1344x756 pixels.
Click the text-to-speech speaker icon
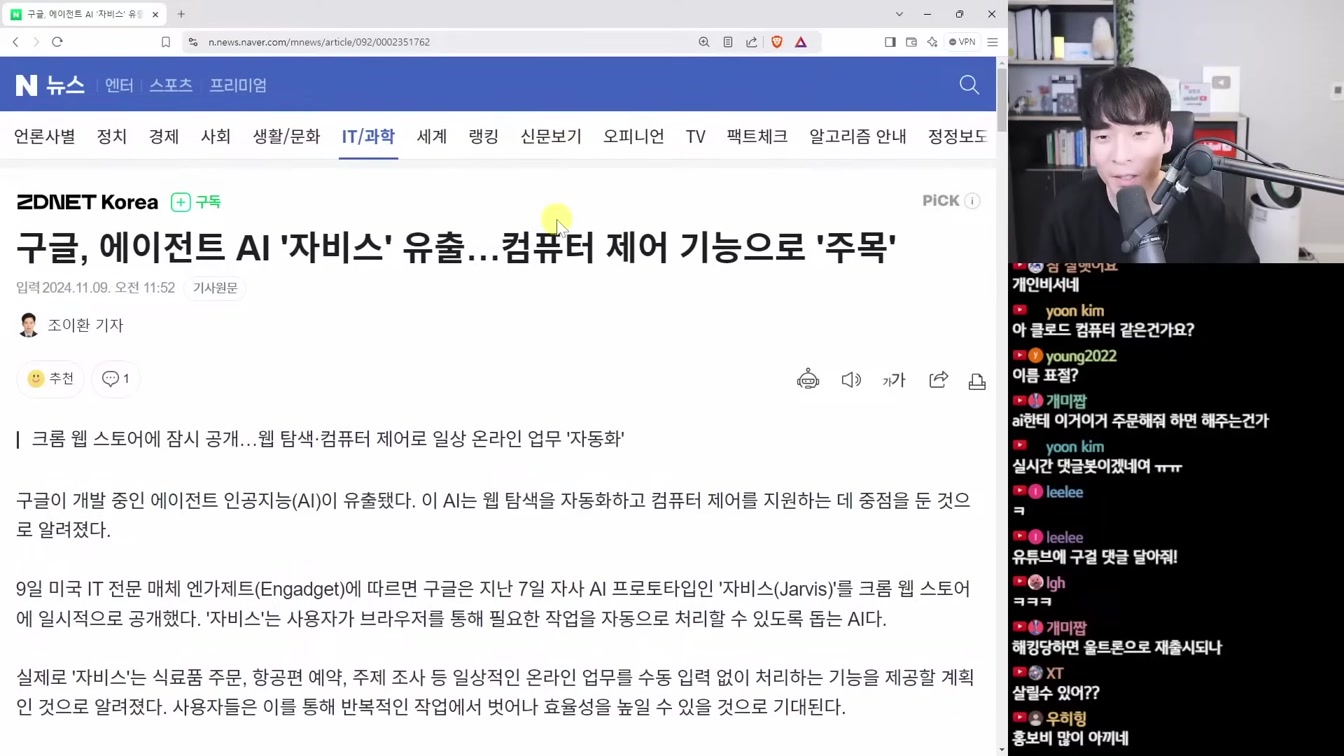[851, 380]
